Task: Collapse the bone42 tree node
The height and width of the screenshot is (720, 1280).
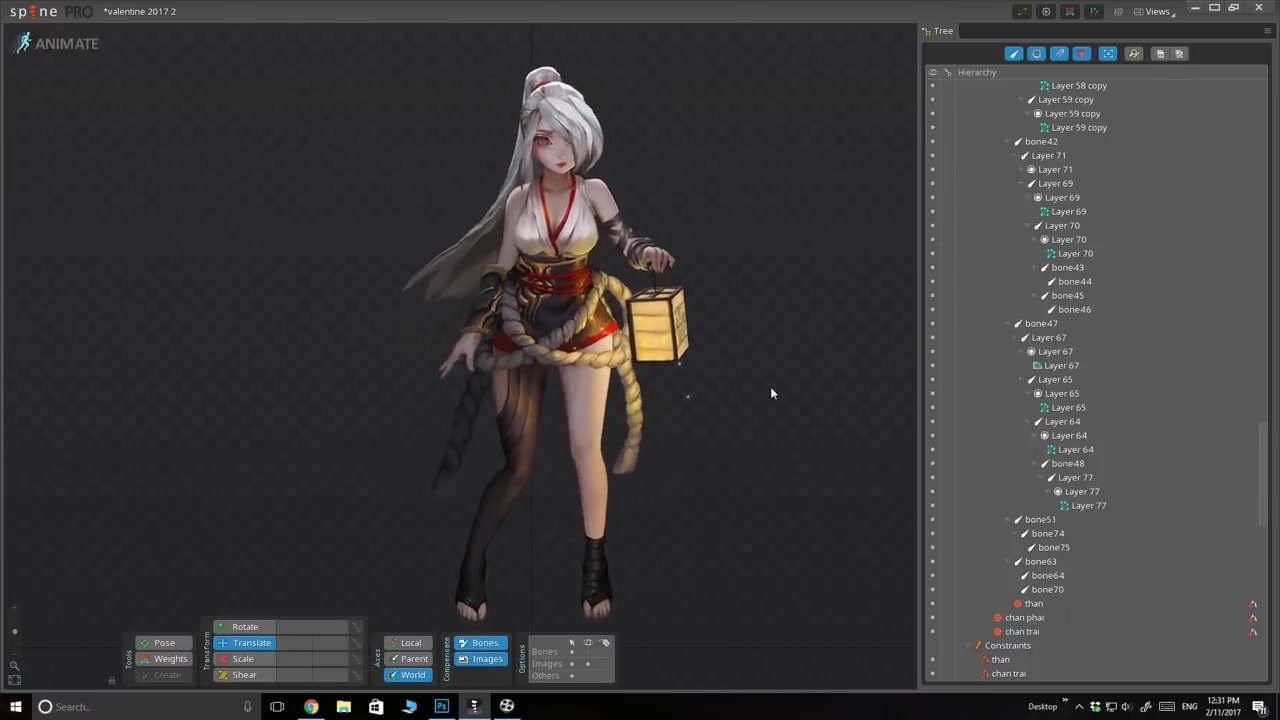Action: (1008, 142)
